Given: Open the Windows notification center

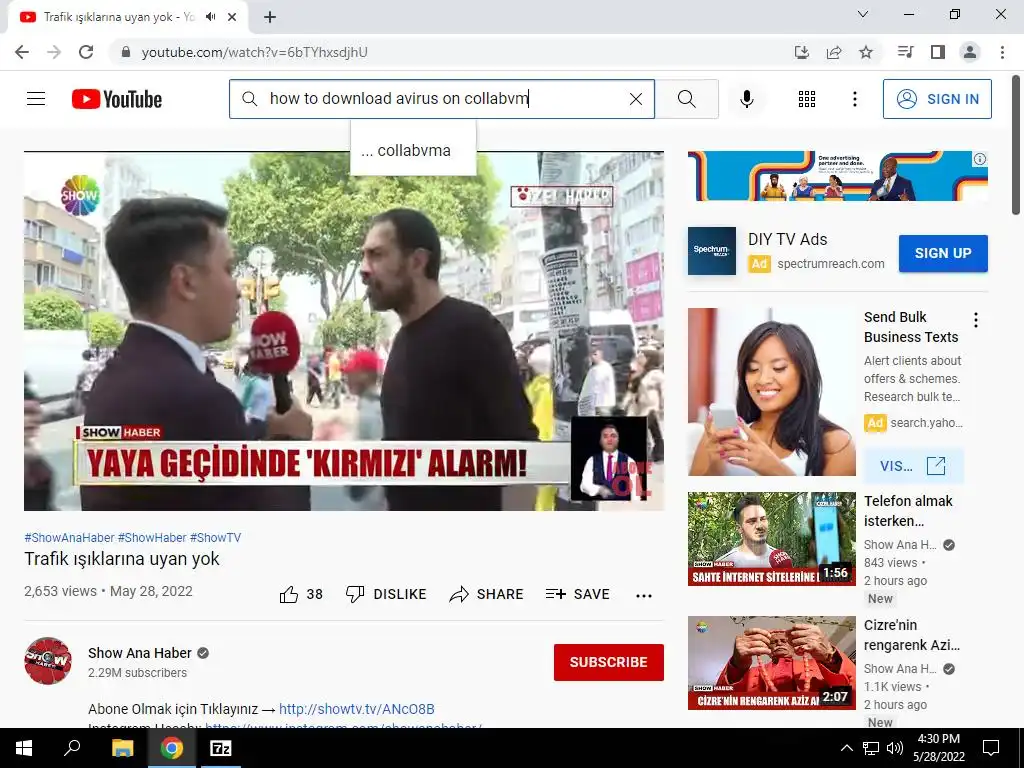Looking at the screenshot, I should click(991, 748).
